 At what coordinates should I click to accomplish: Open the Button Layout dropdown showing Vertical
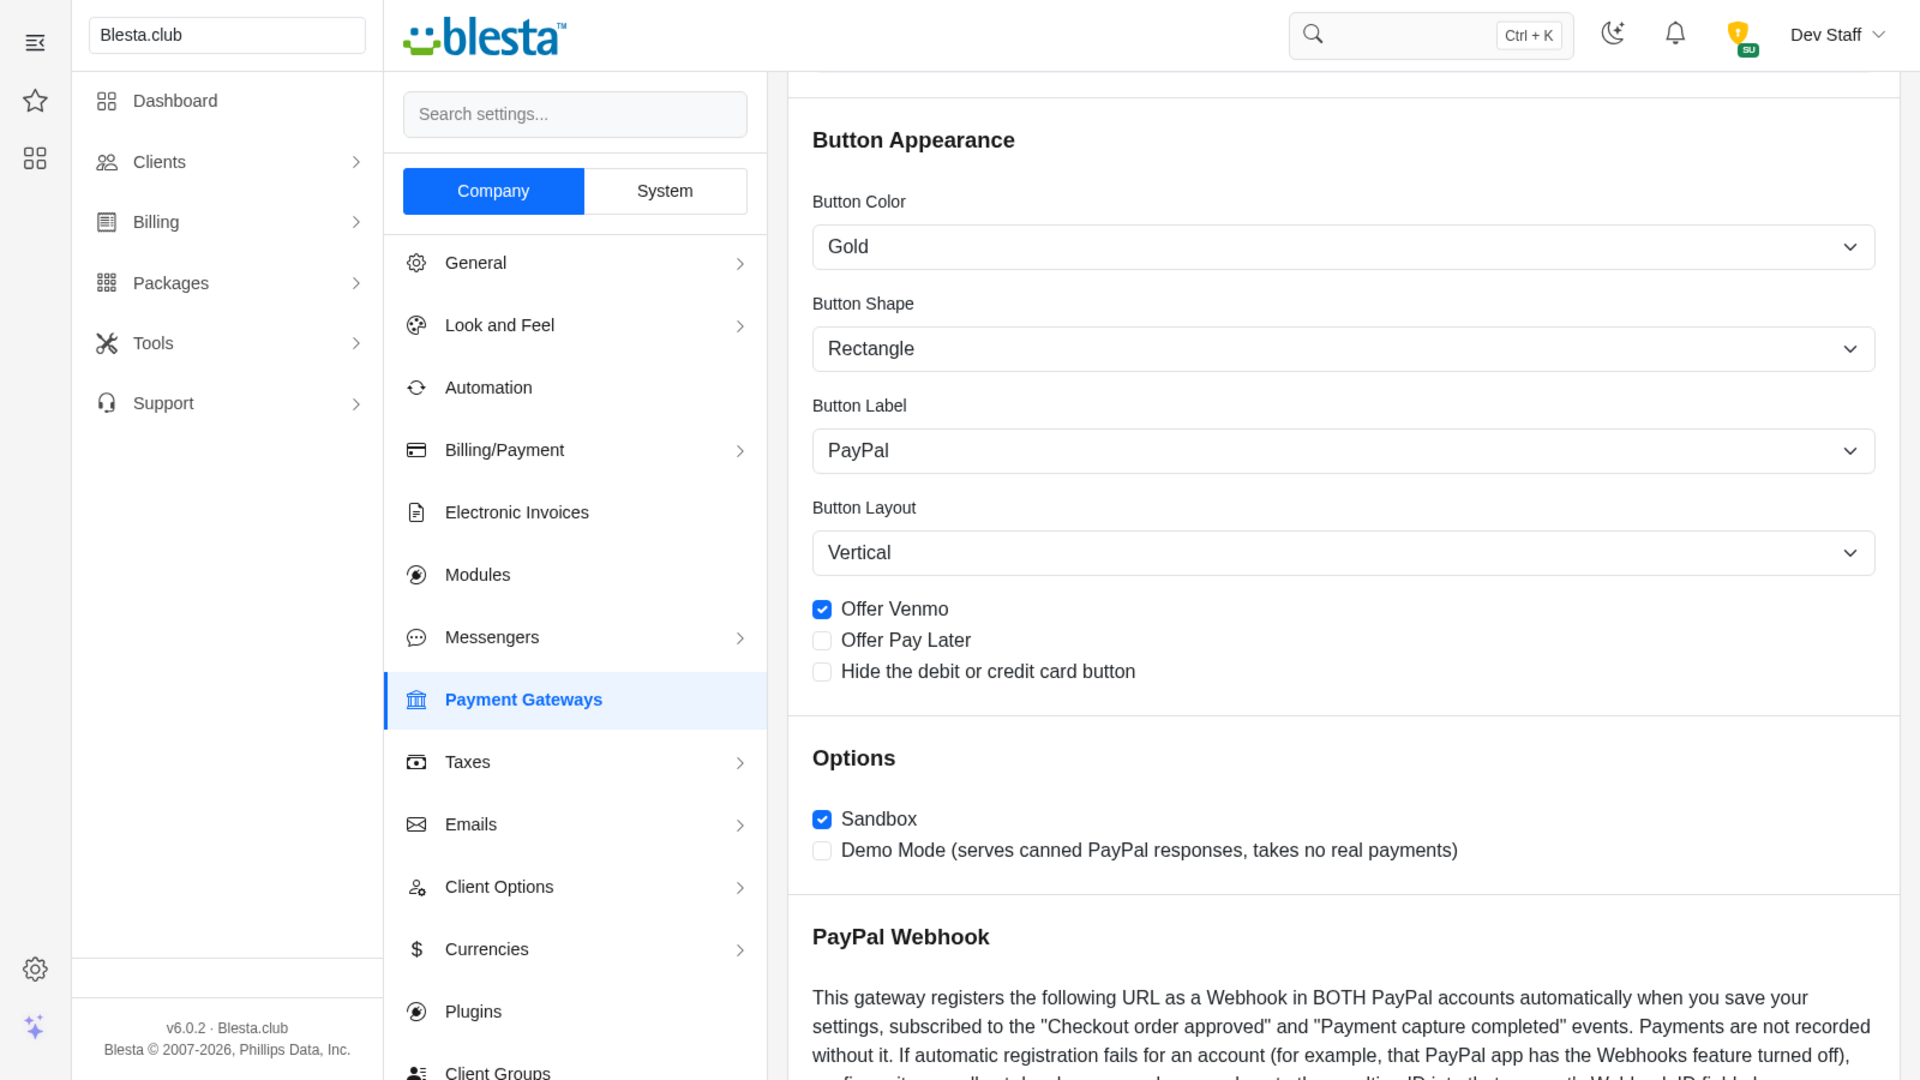[x=1343, y=553]
